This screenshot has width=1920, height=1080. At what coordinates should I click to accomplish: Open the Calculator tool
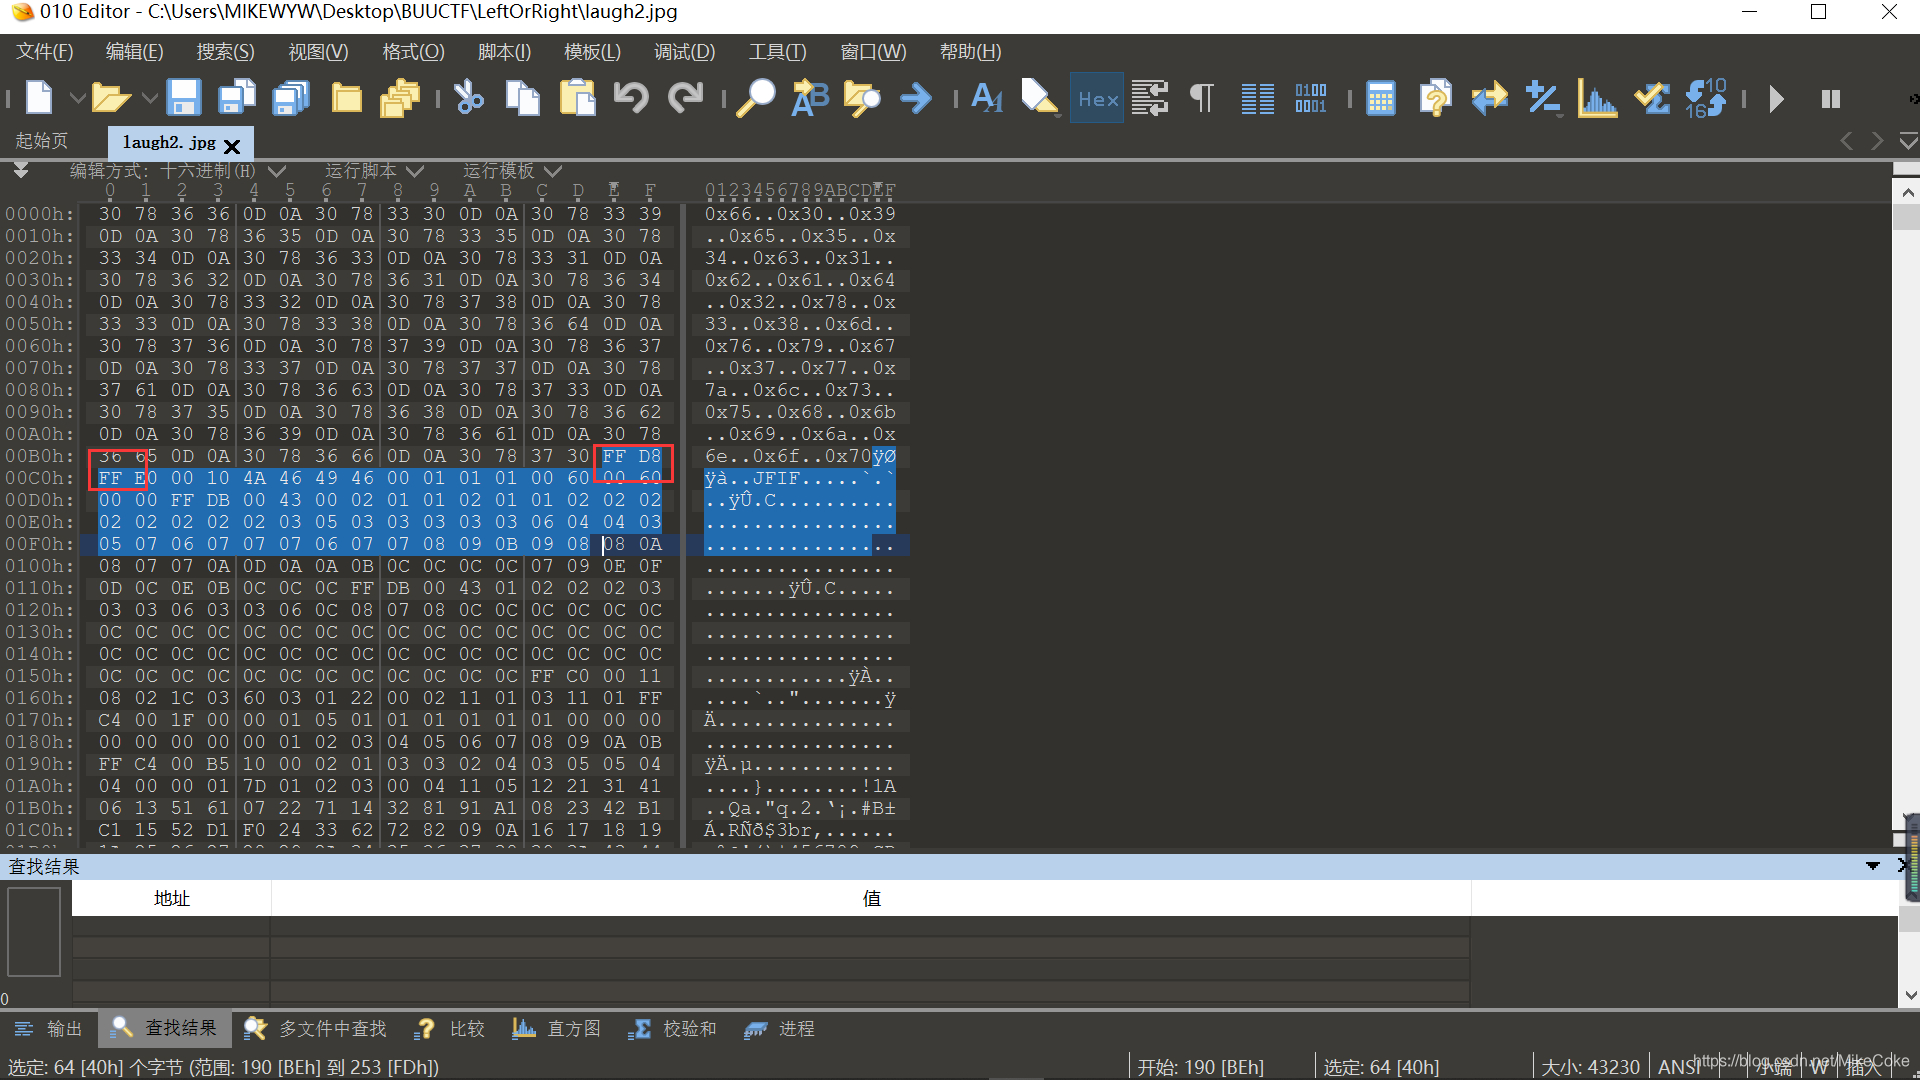point(1381,98)
